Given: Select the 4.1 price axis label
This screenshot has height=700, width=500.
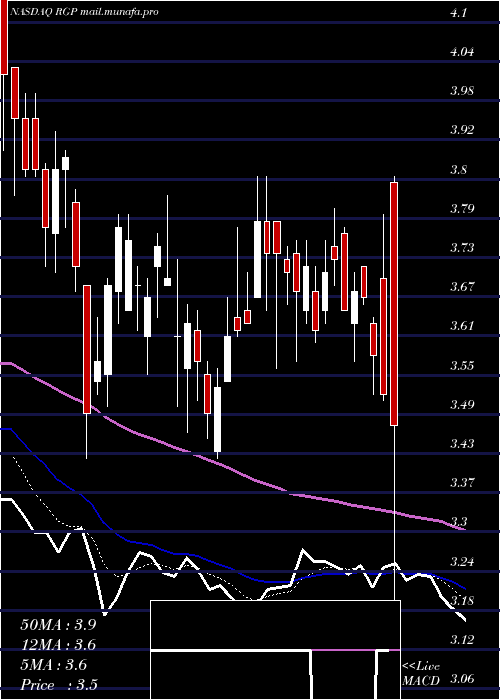Looking at the screenshot, I should click(458, 13).
